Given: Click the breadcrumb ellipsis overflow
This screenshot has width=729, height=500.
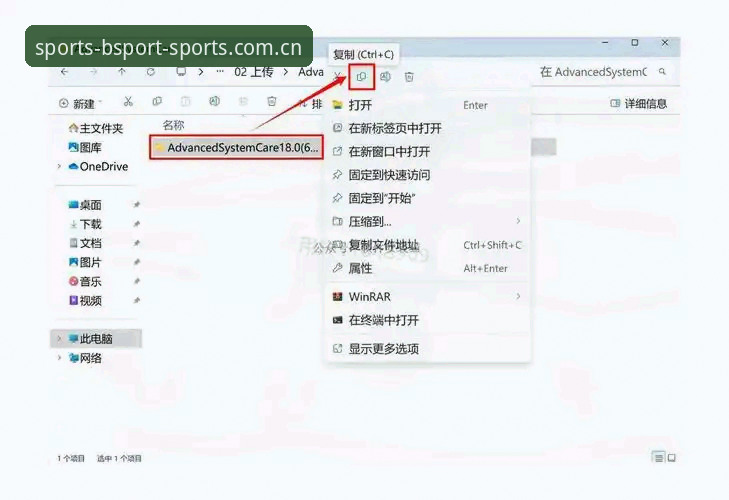Looking at the screenshot, I should [220, 72].
